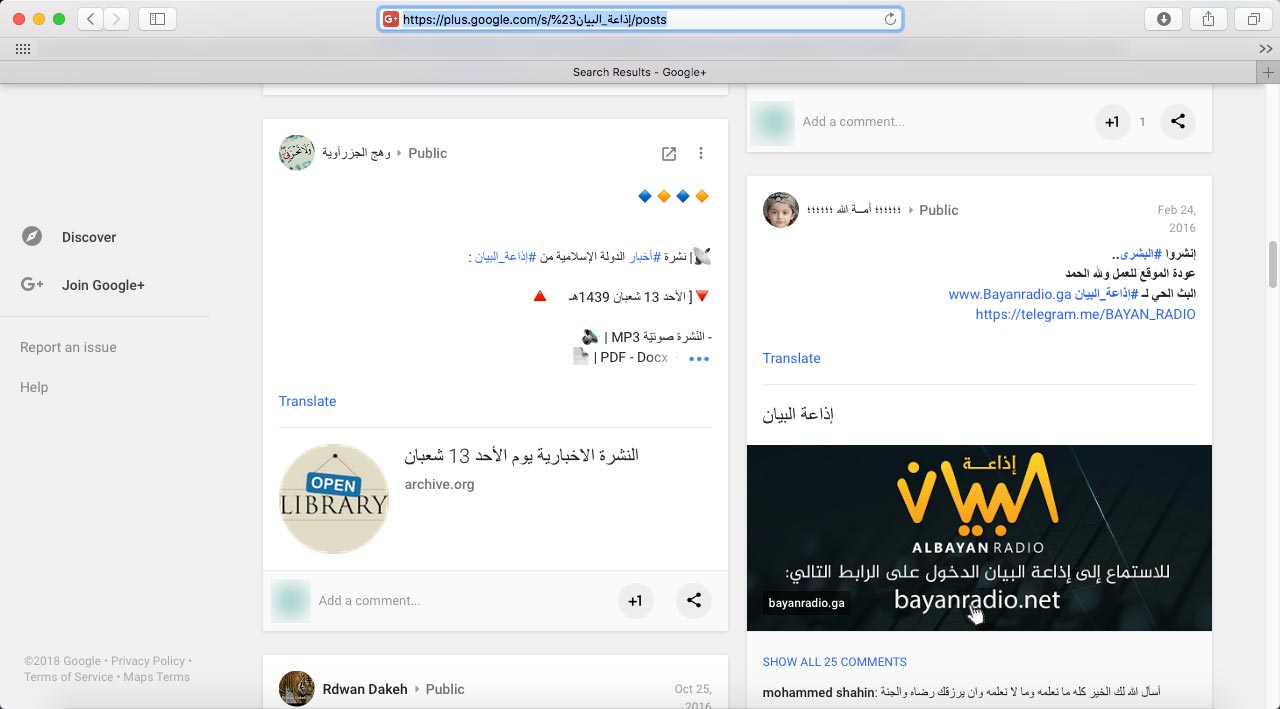The height and width of the screenshot is (709, 1280).
Task: Expand the favorites bar overflow chevron
Action: 1265,49
